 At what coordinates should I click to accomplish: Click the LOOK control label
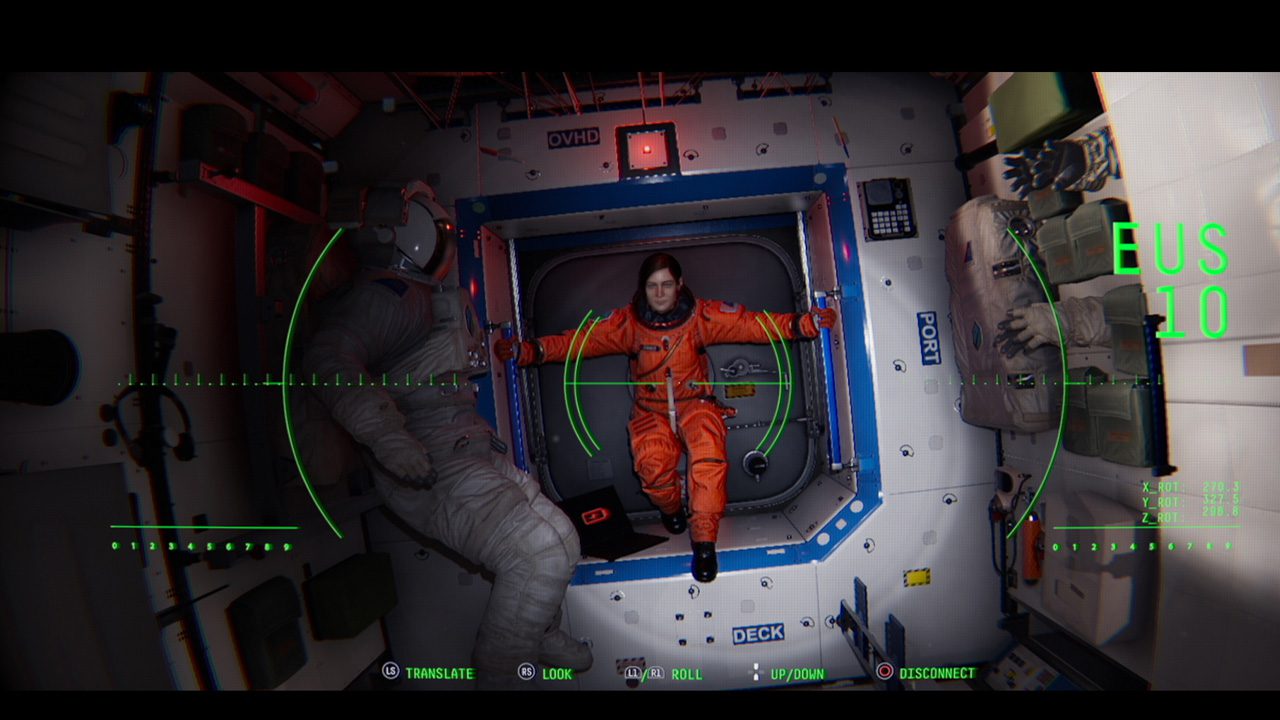tap(557, 674)
